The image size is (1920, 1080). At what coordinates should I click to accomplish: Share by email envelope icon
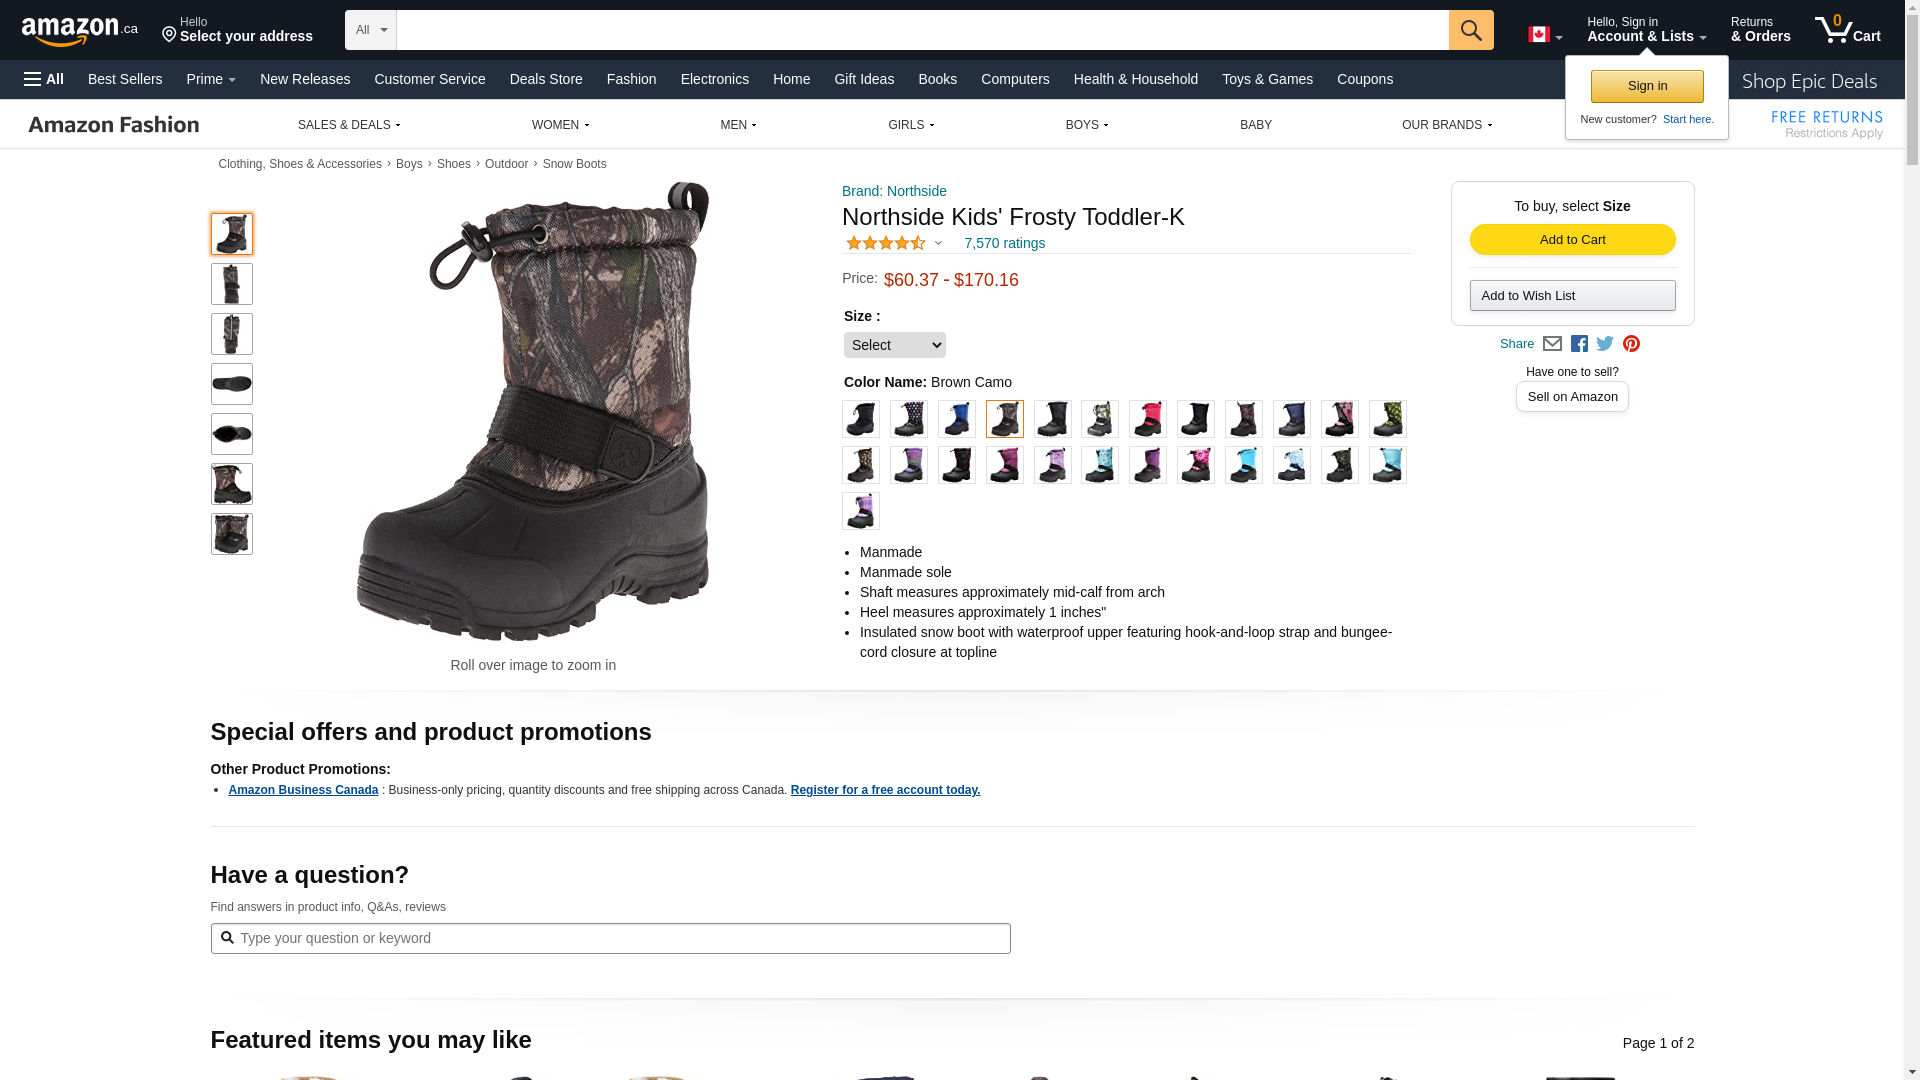coord(1552,344)
